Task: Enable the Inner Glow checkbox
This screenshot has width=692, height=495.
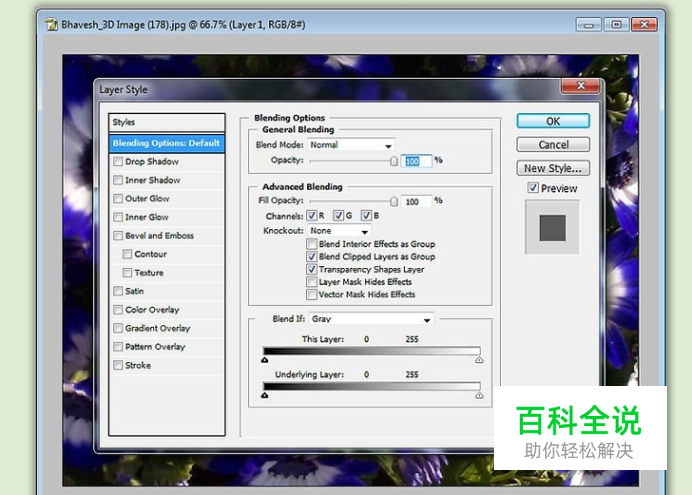Action: point(118,217)
